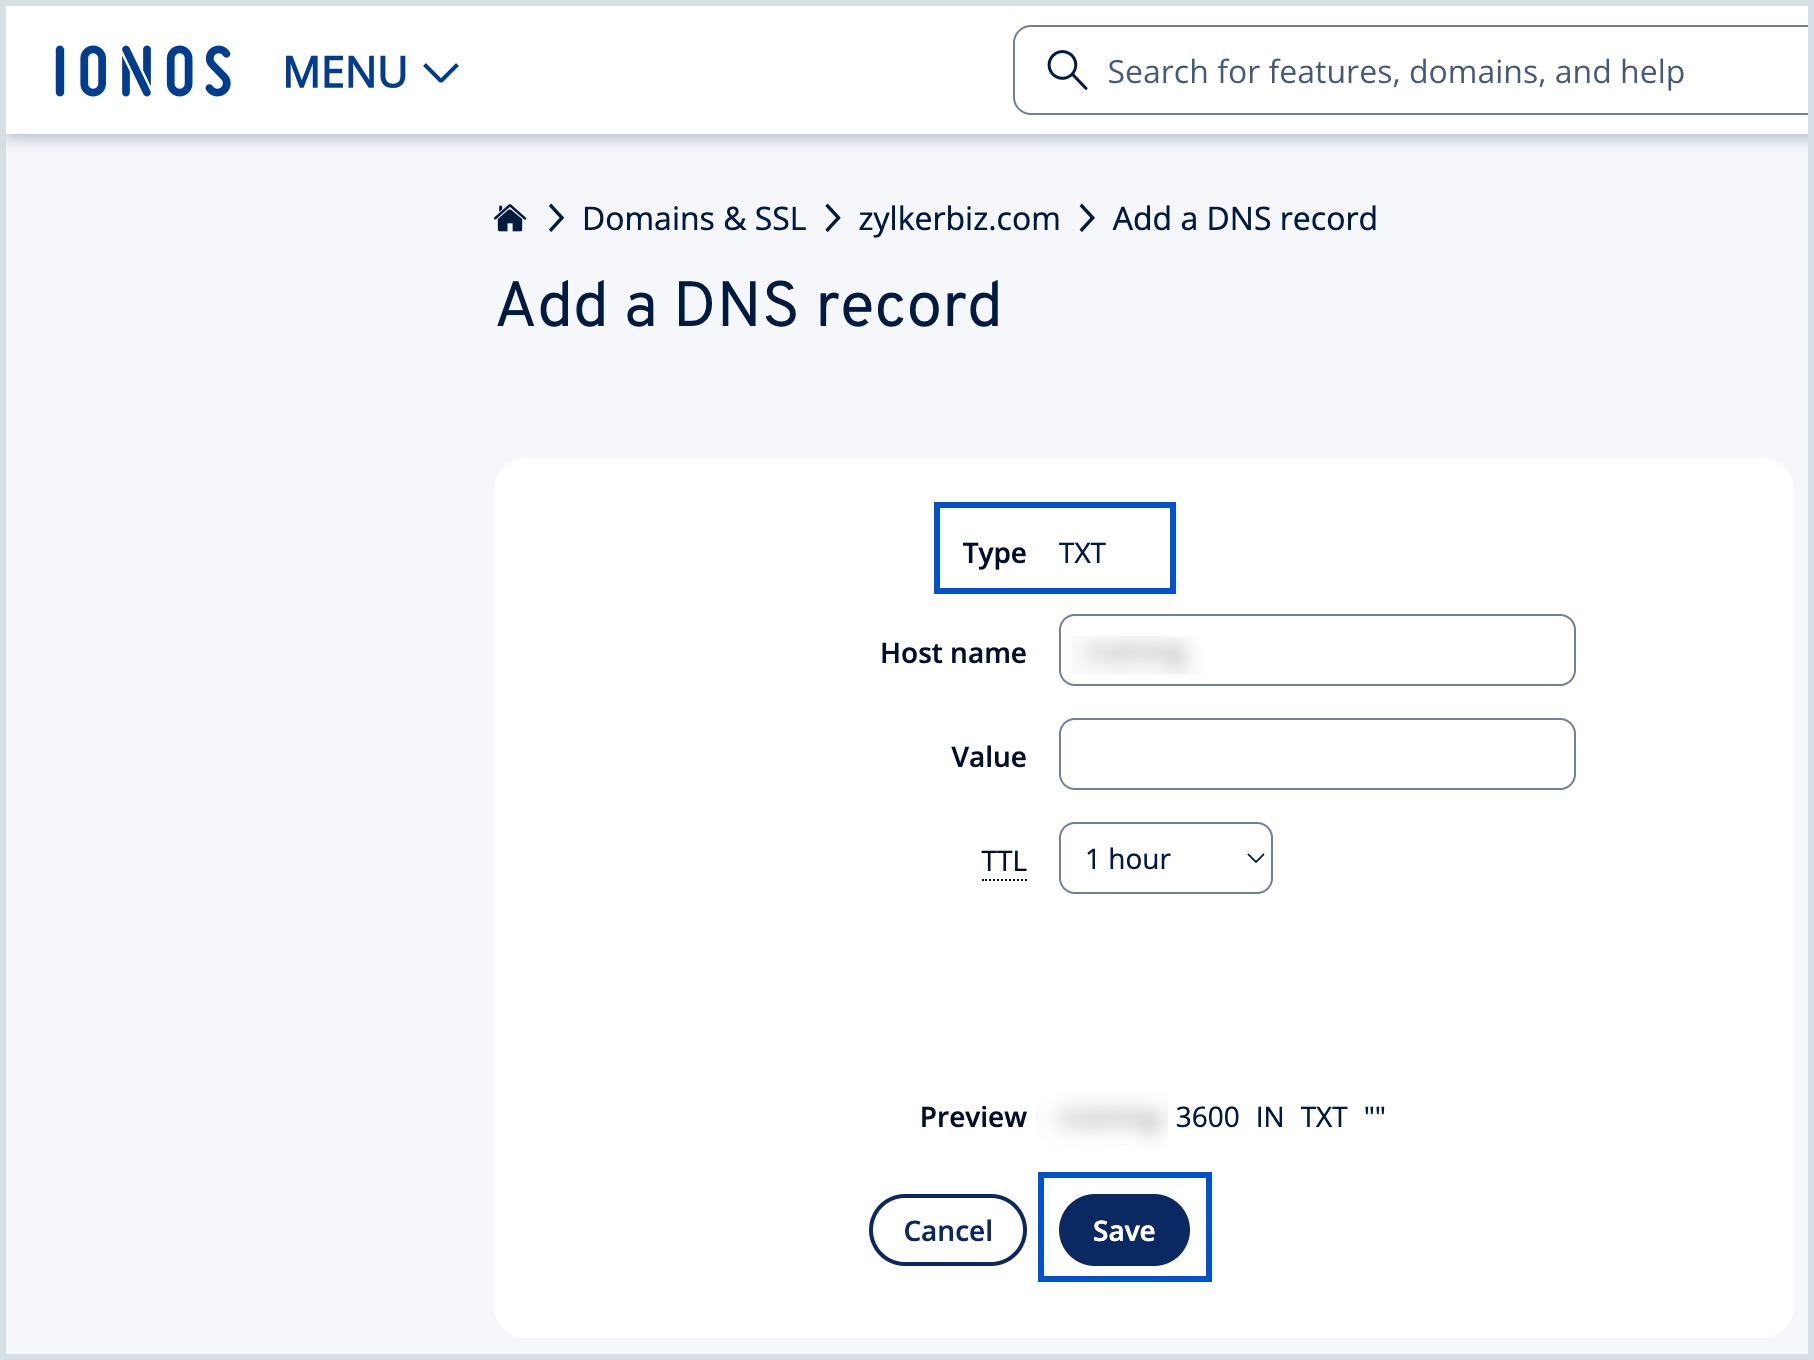Open Domains & SSL breadcrumb link
This screenshot has height=1360, width=1814.
tap(694, 218)
